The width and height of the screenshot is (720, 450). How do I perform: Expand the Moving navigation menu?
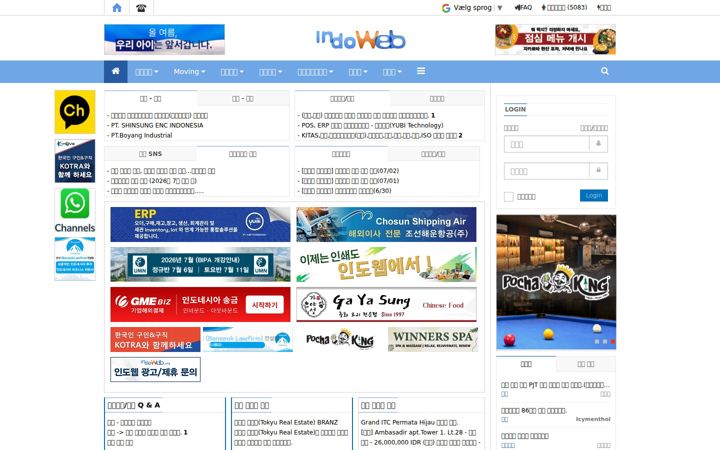[x=189, y=72]
